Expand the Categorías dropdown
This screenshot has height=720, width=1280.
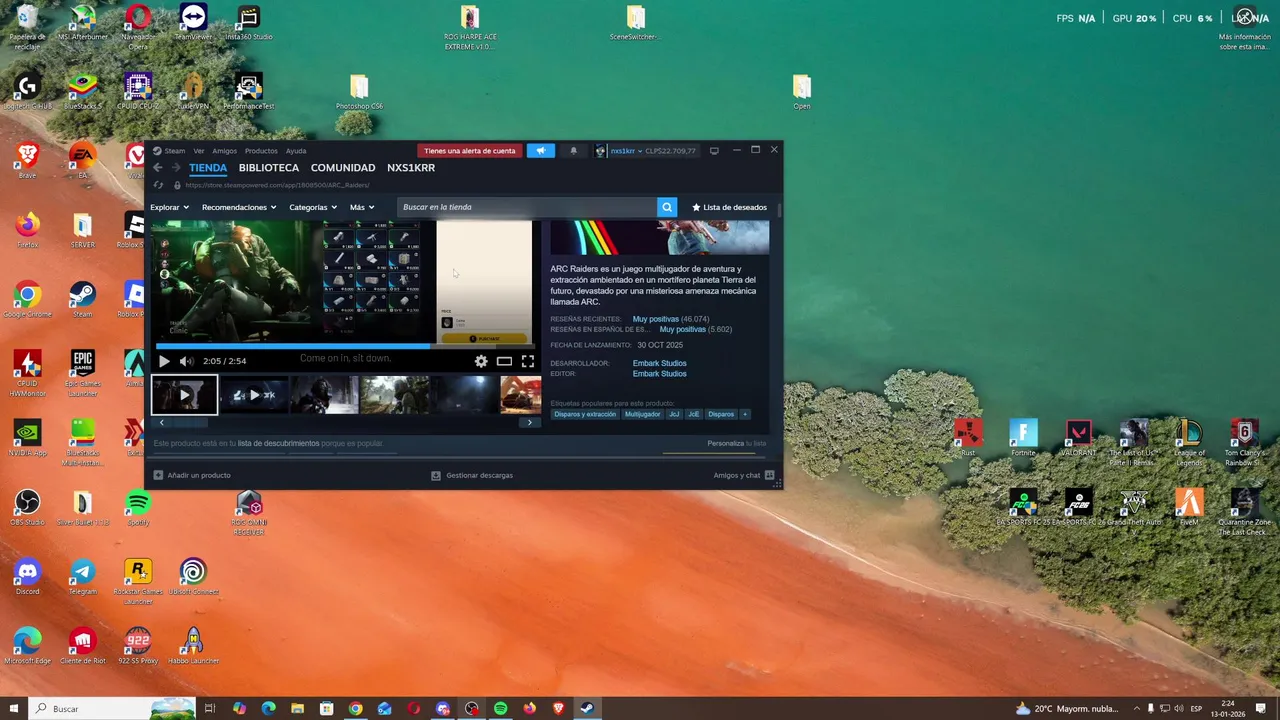(x=313, y=207)
